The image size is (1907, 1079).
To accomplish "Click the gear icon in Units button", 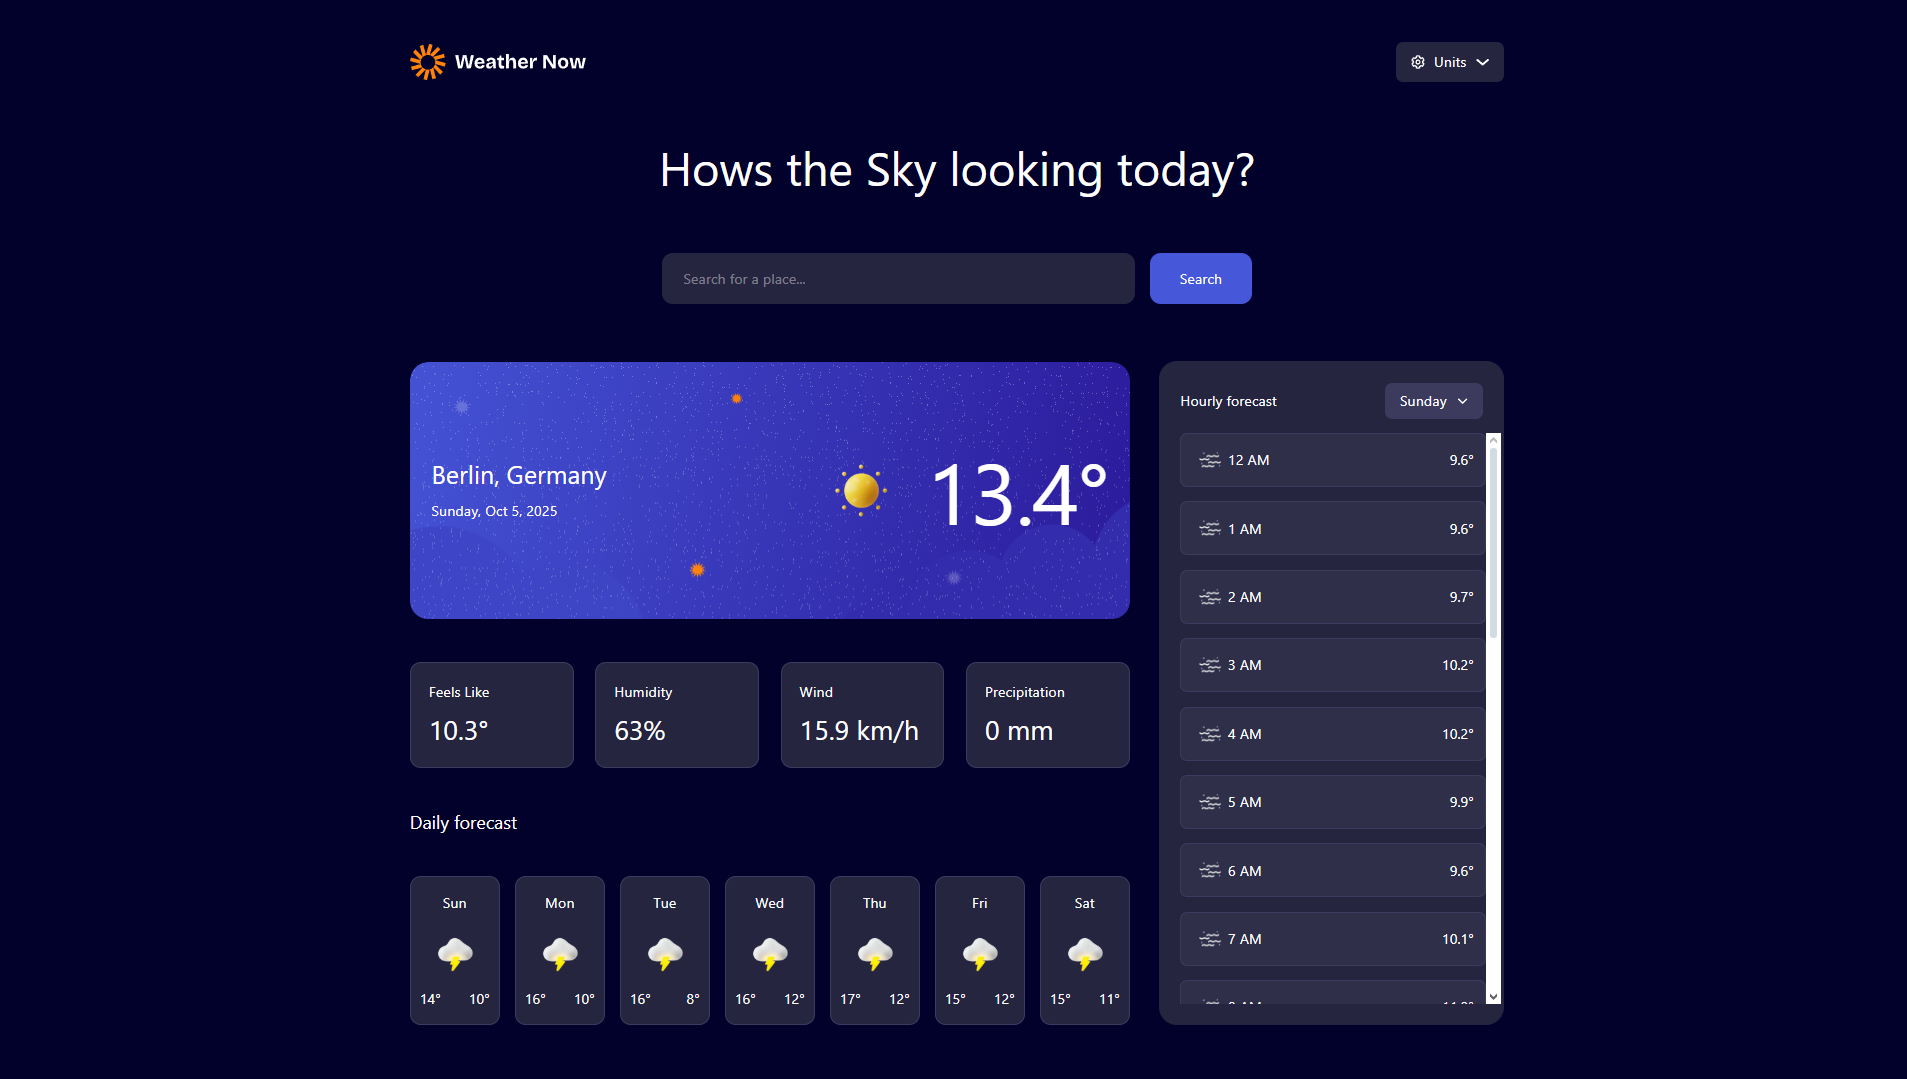I will pos(1418,62).
